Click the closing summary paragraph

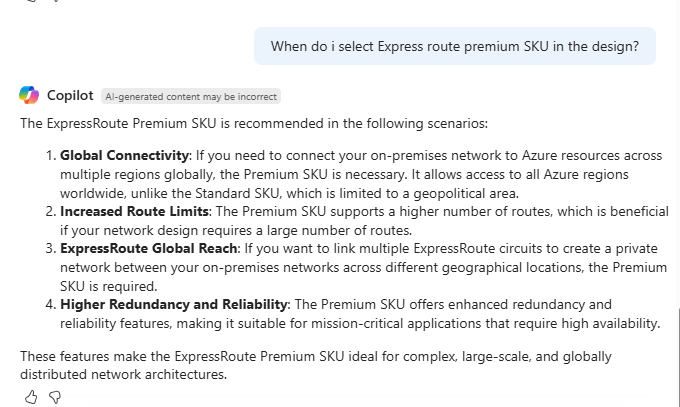point(315,365)
